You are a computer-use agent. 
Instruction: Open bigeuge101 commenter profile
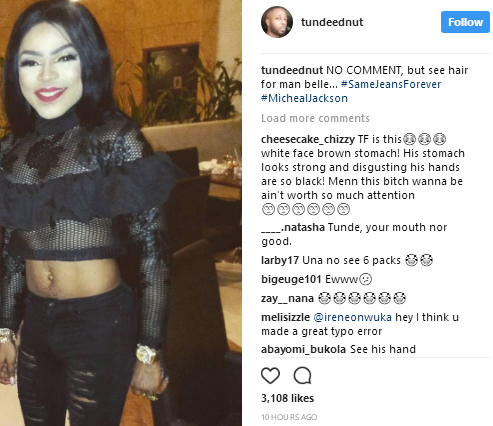(291, 279)
